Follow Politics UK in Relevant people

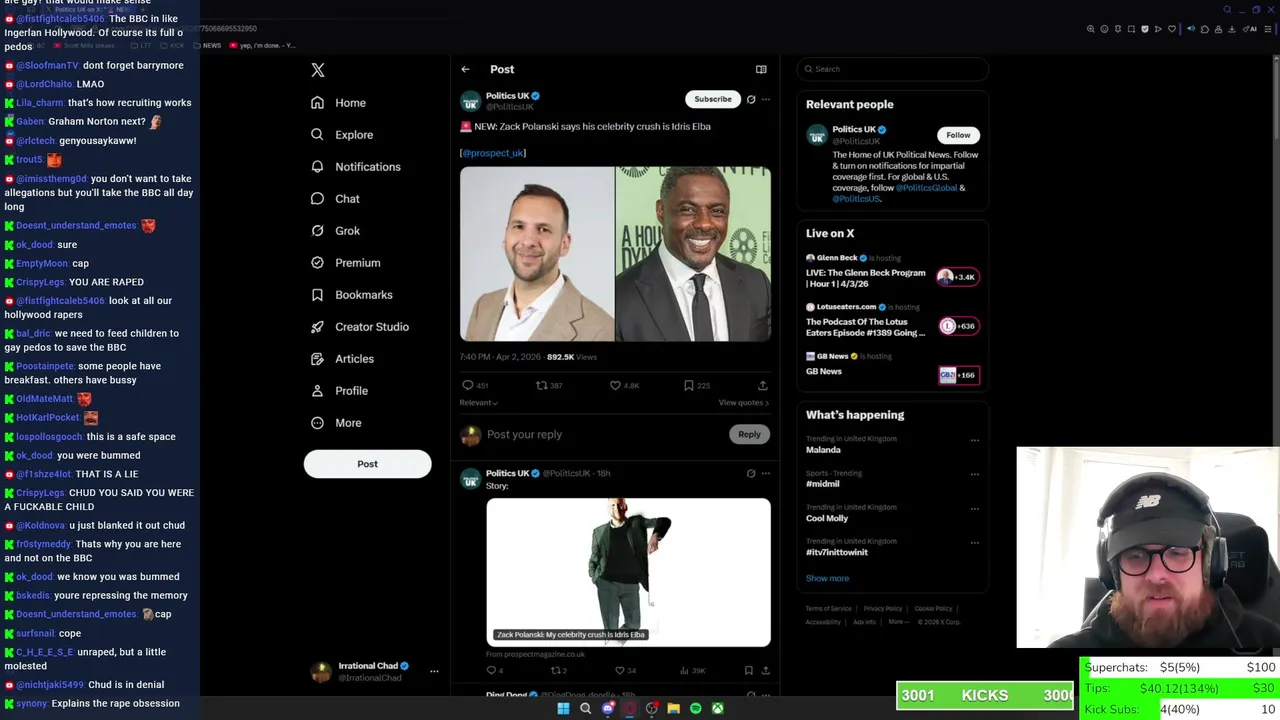coord(958,135)
